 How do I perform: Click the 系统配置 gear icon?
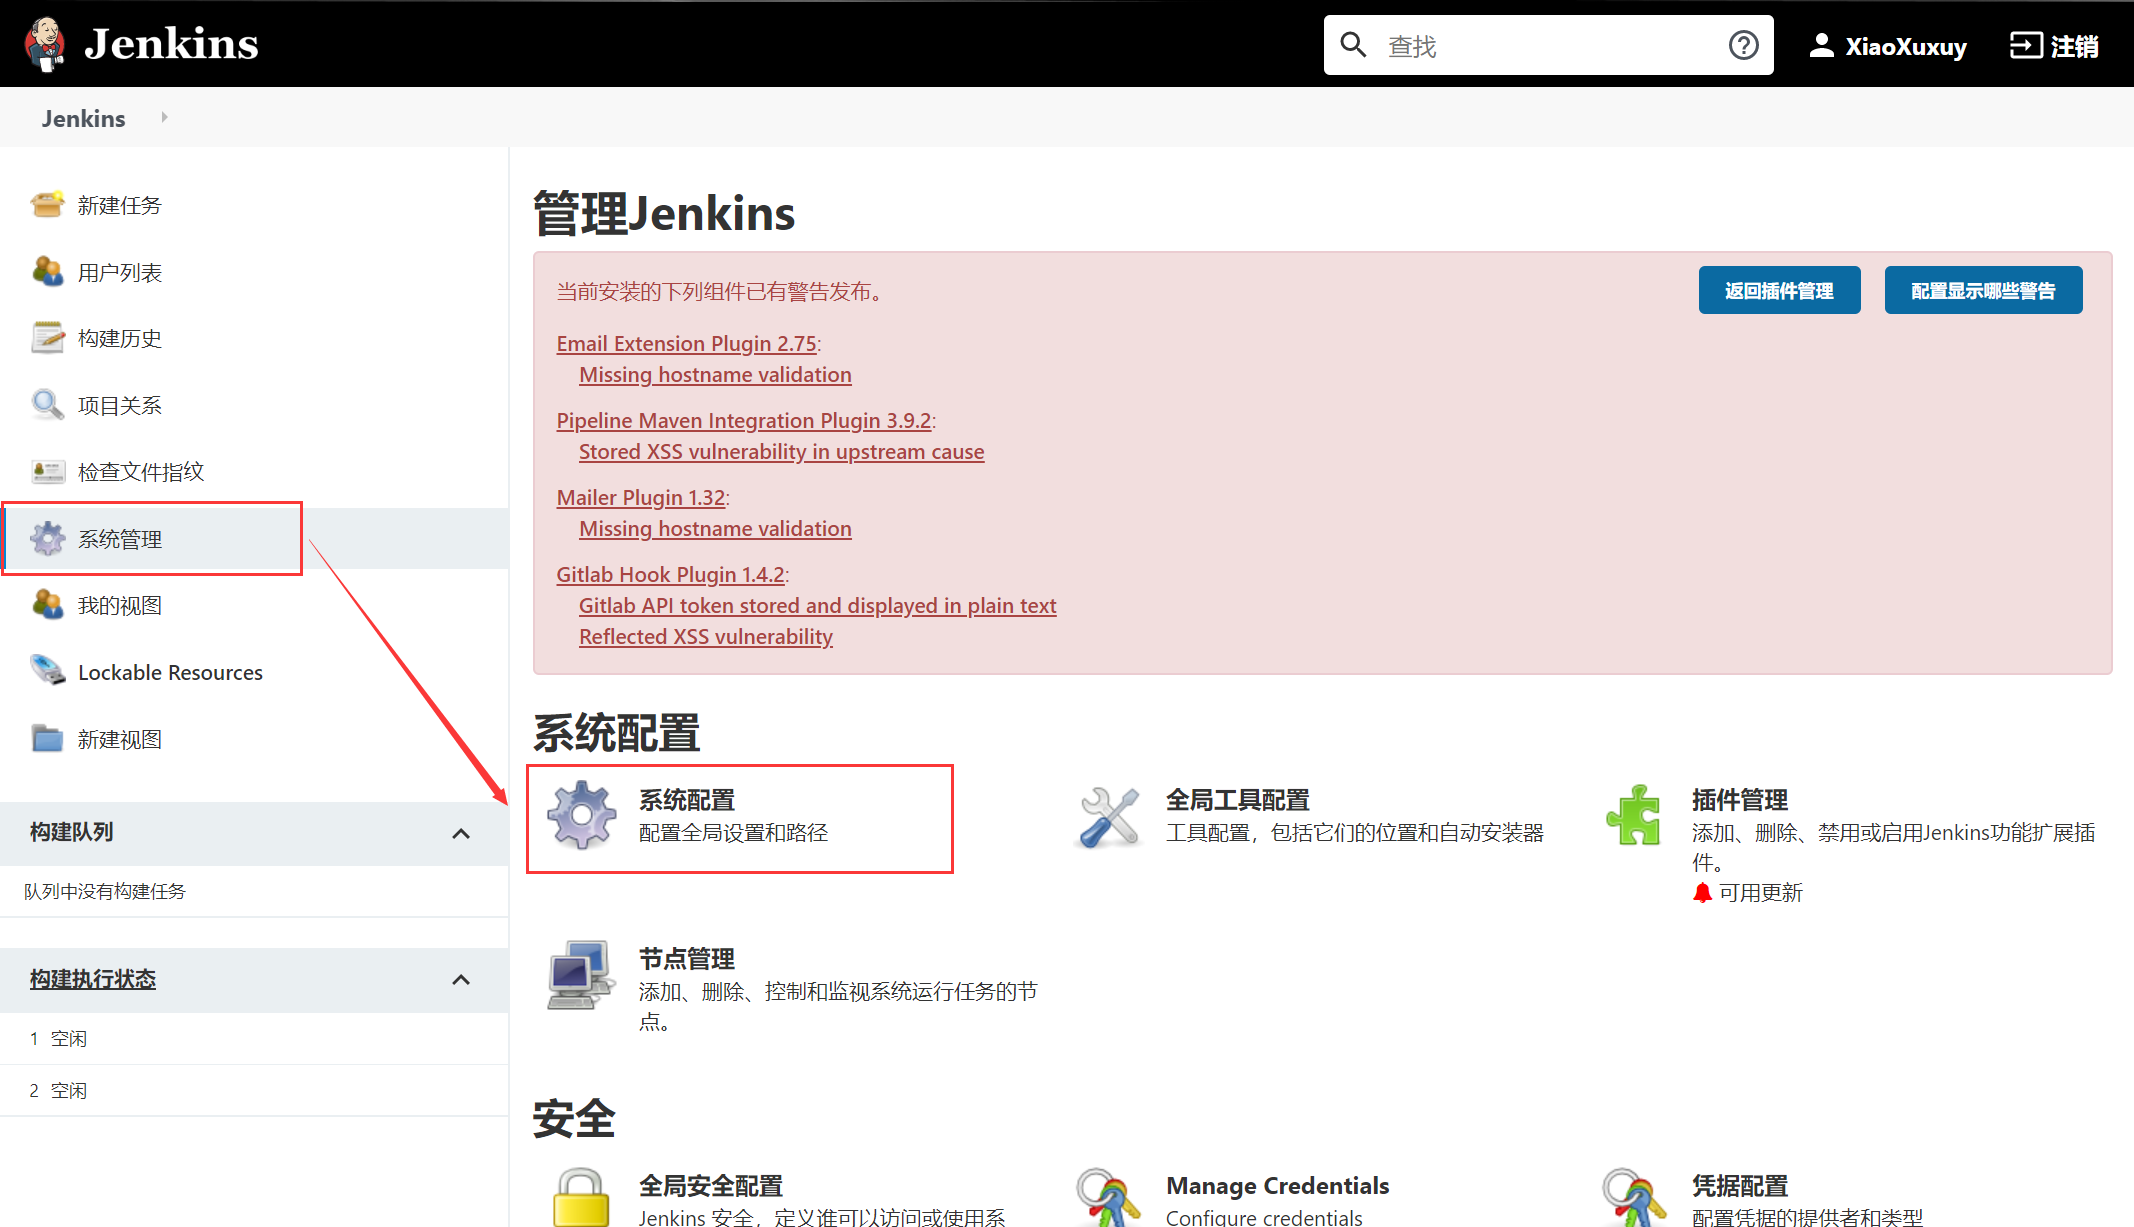582,816
